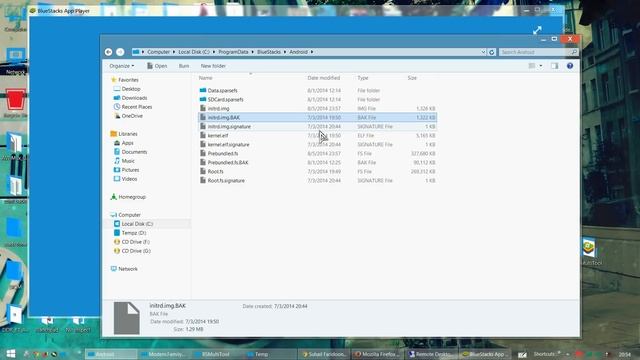The height and width of the screenshot is (360, 640).
Task: Expand breadcrumb arrow after ProgramData
Action: pos(253,52)
